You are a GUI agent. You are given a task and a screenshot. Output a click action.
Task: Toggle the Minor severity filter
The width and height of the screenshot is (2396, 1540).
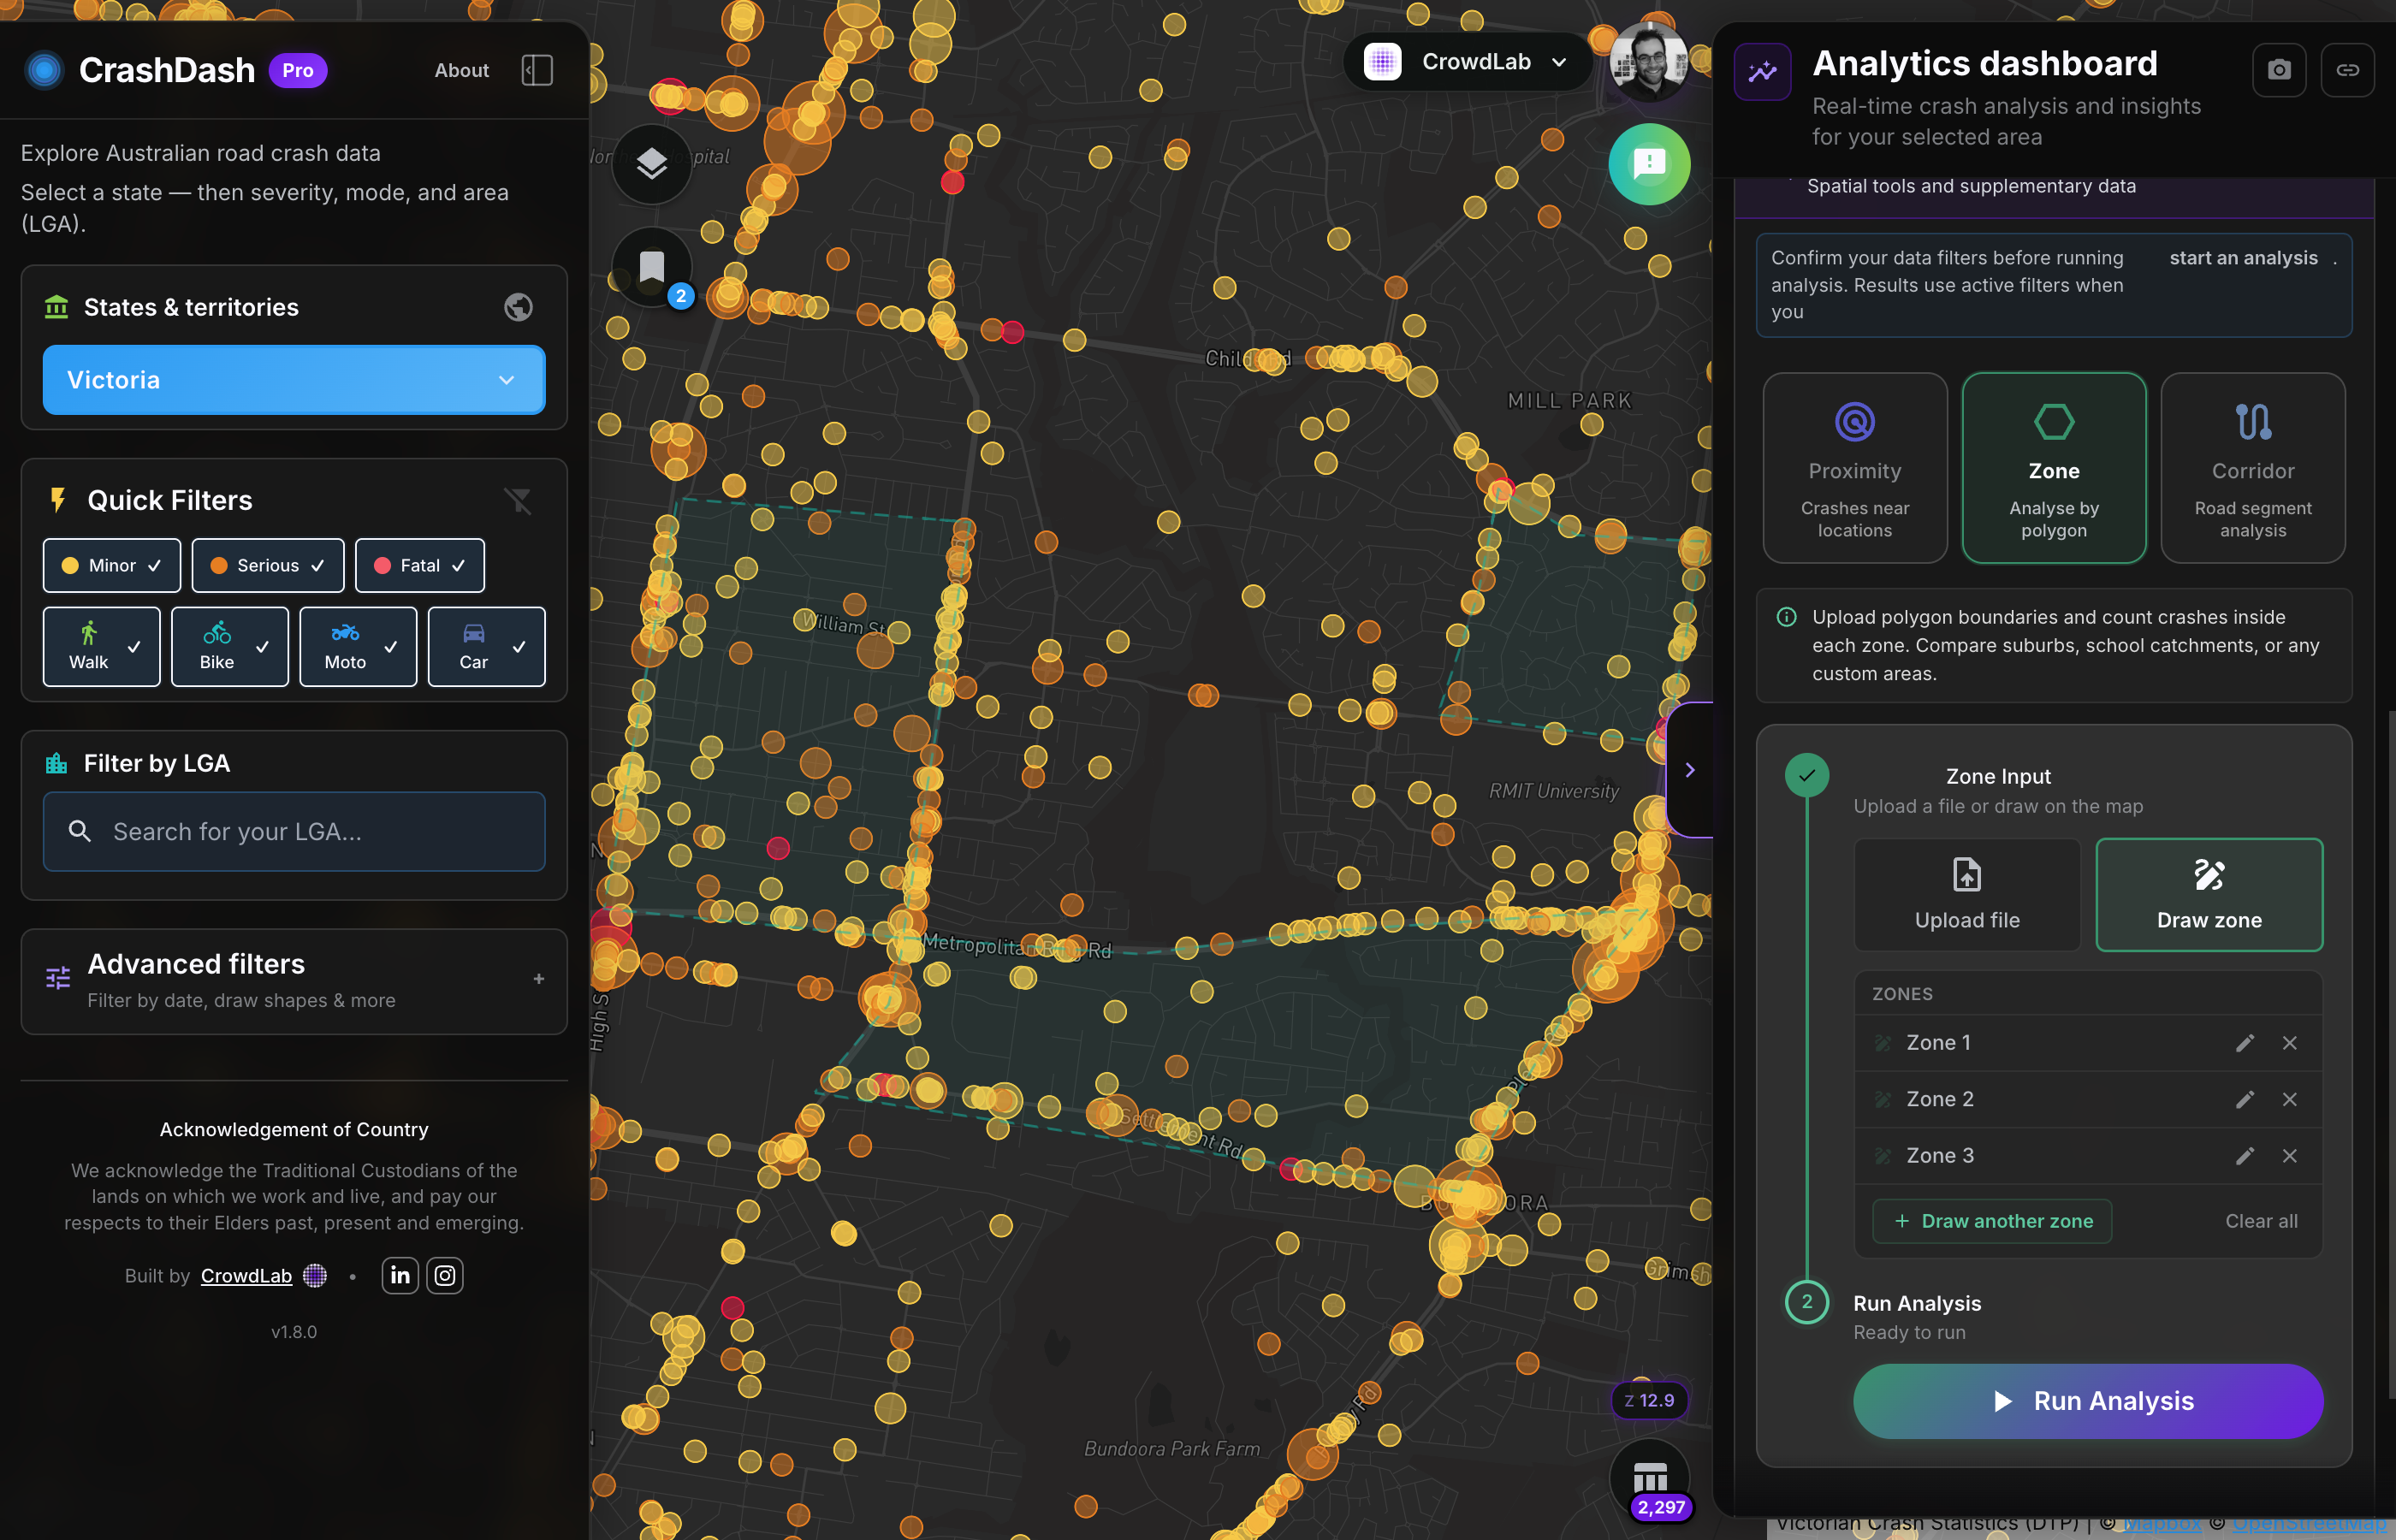click(x=112, y=565)
